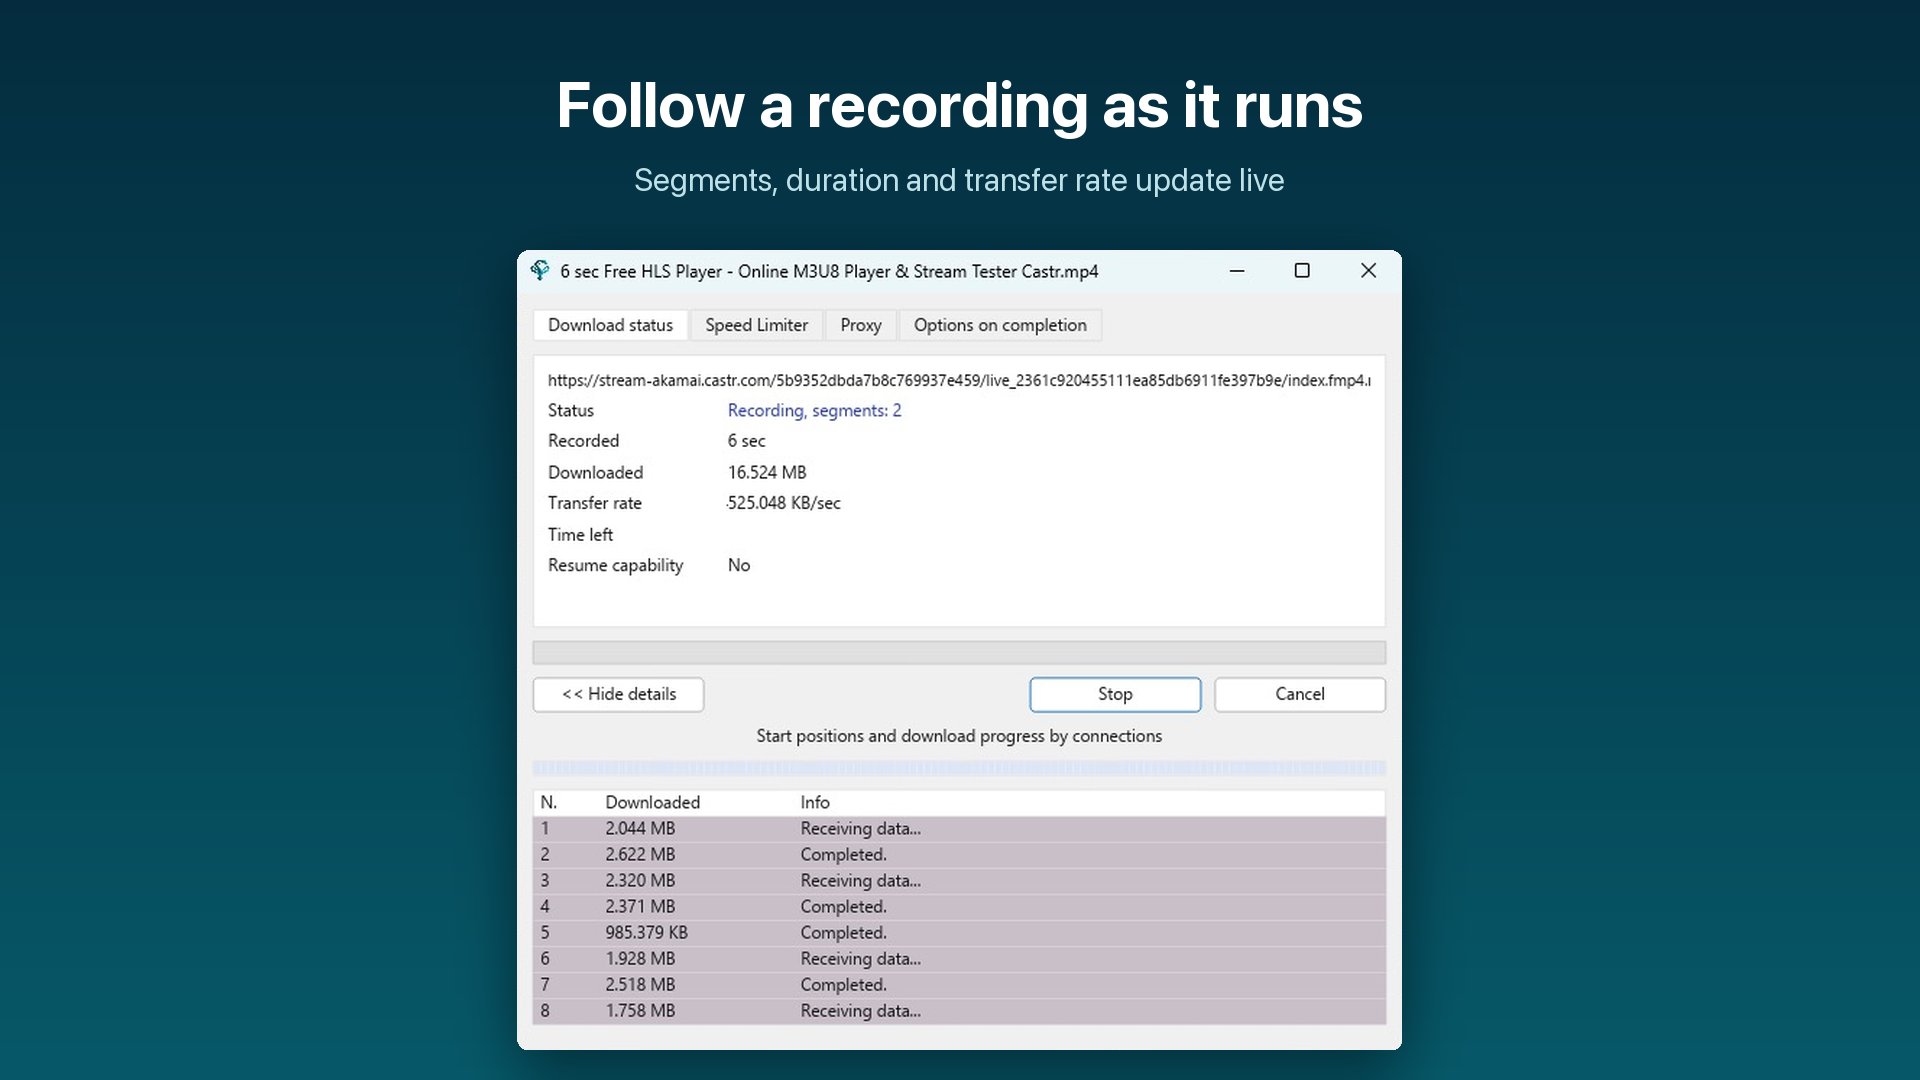Select connection row 2 with 2.622 MB
Screen dimensions: 1920x1080
tap(959, 854)
